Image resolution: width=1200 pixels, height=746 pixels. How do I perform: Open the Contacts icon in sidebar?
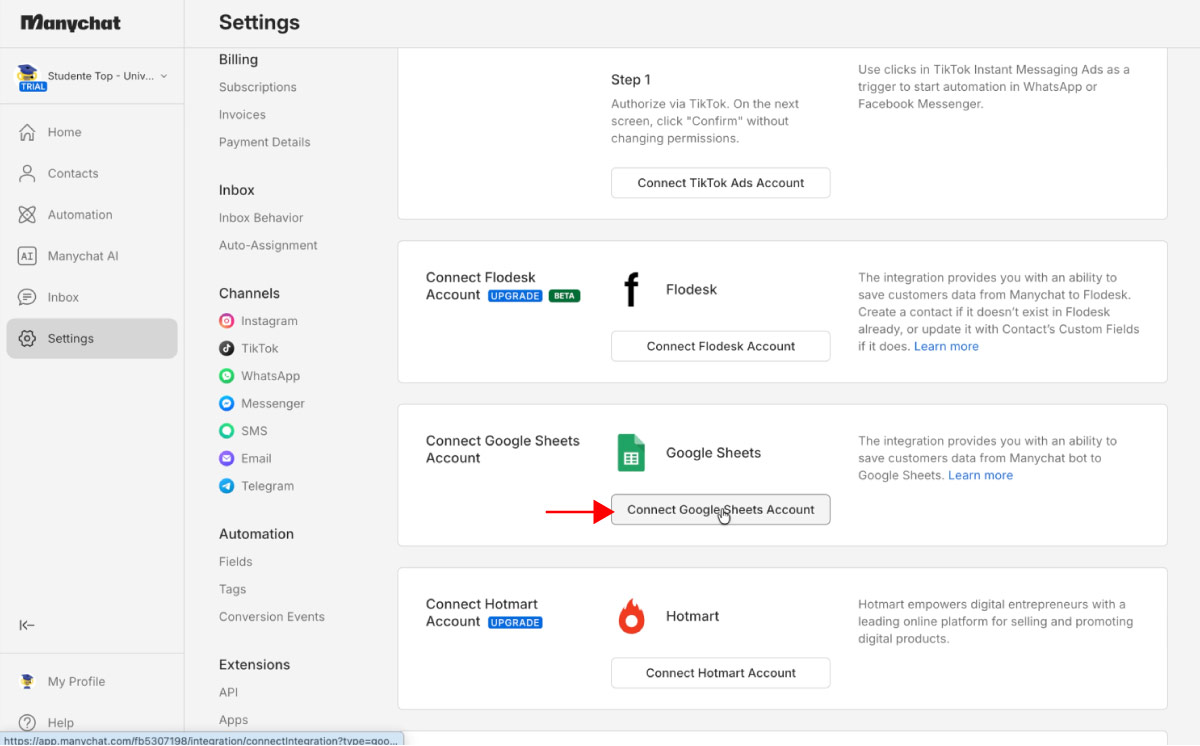(28, 173)
